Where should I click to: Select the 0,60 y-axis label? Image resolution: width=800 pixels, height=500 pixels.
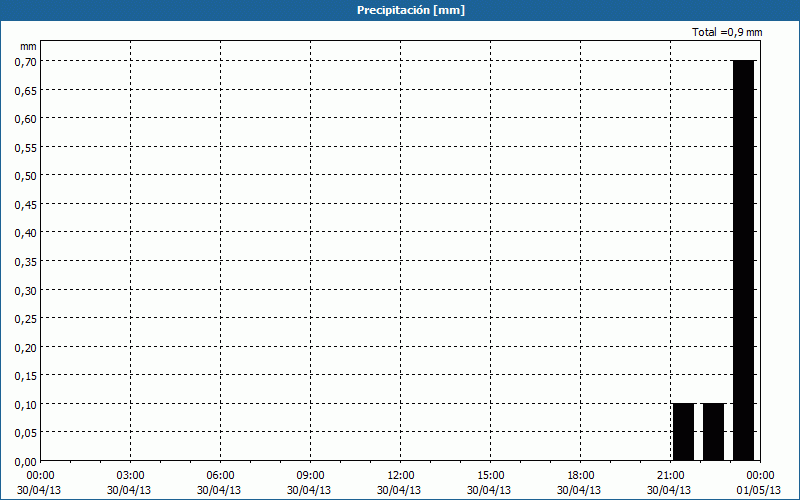coord(26,119)
